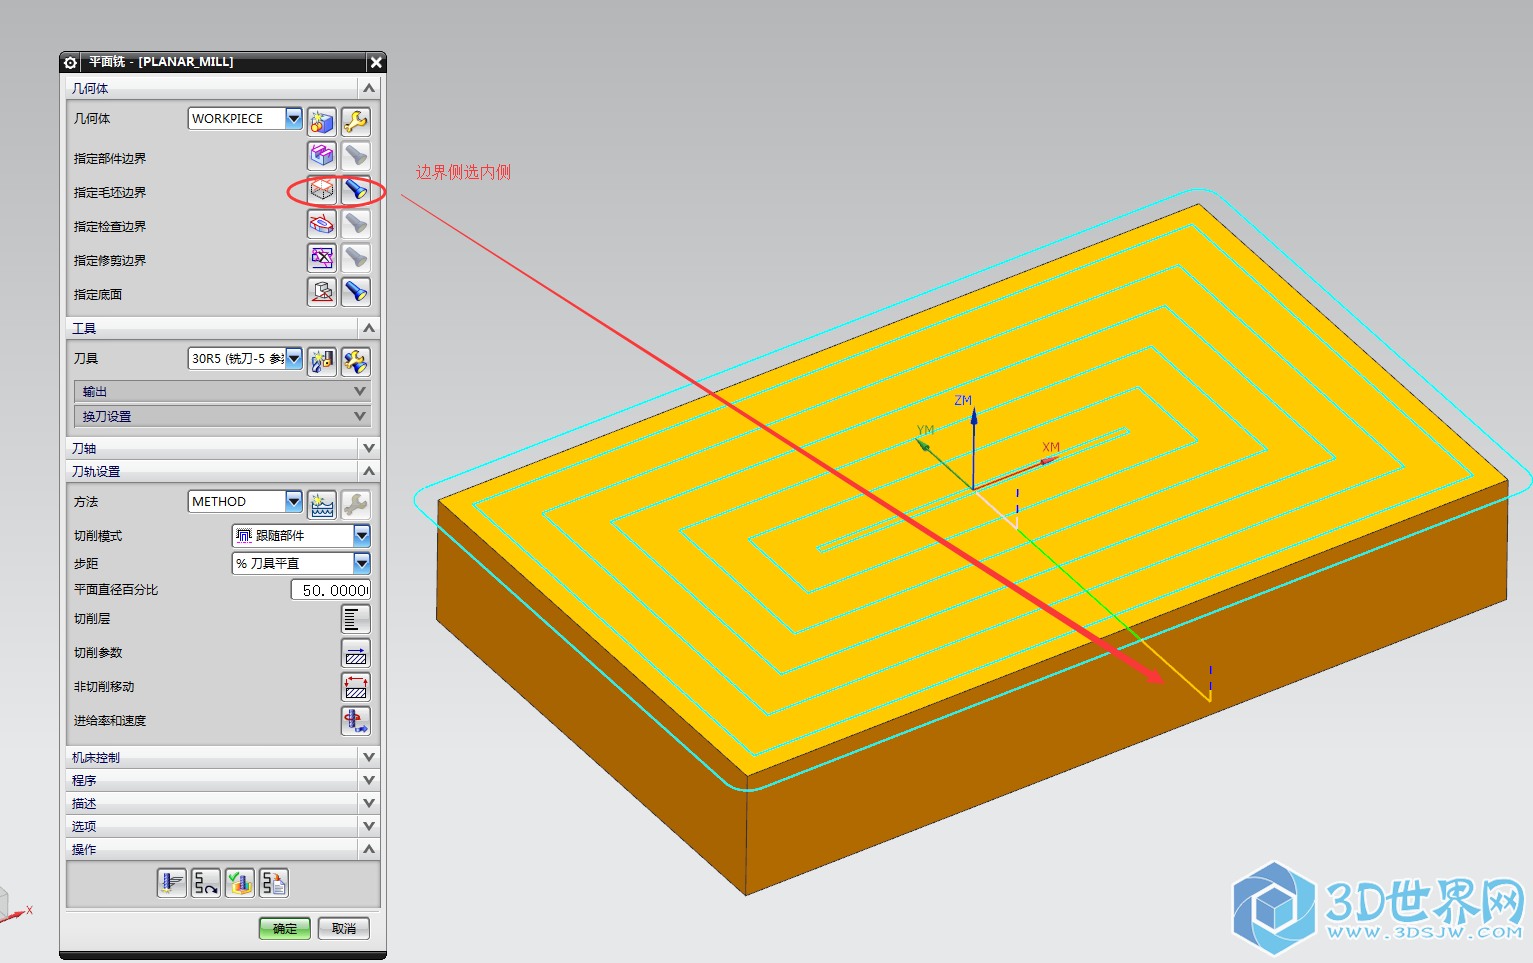
Task: Click the Verify tool path icon
Action: (240, 883)
